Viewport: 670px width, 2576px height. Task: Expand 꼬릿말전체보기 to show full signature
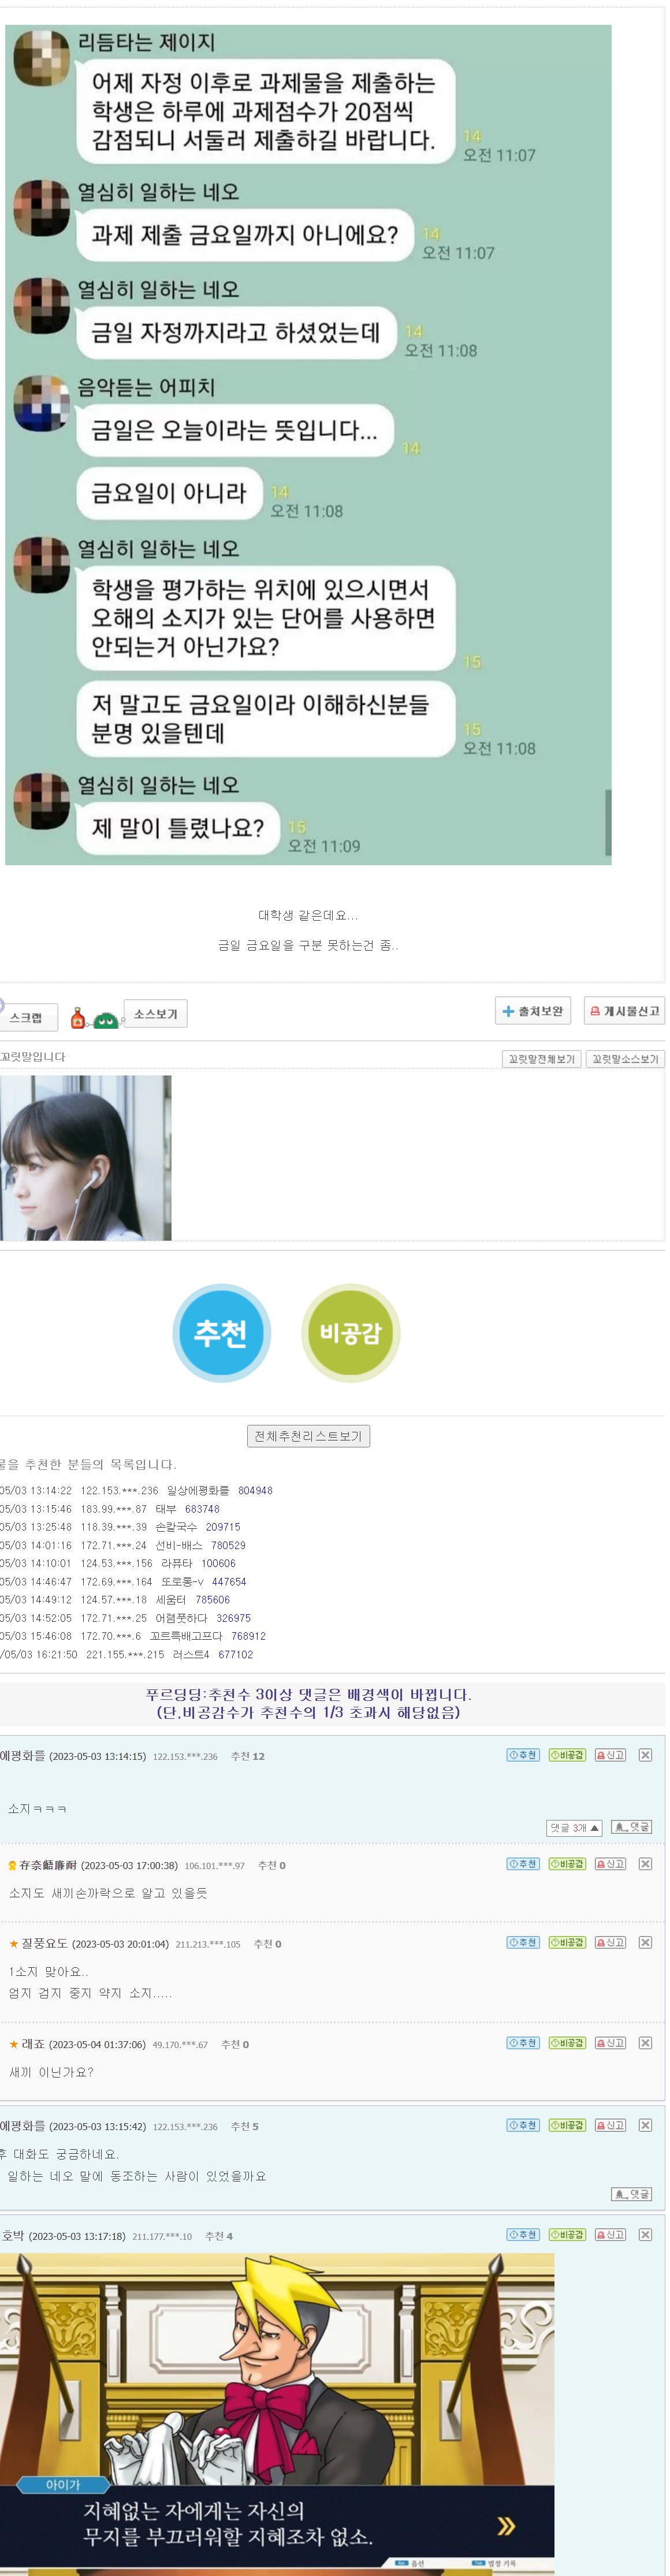coord(541,1059)
